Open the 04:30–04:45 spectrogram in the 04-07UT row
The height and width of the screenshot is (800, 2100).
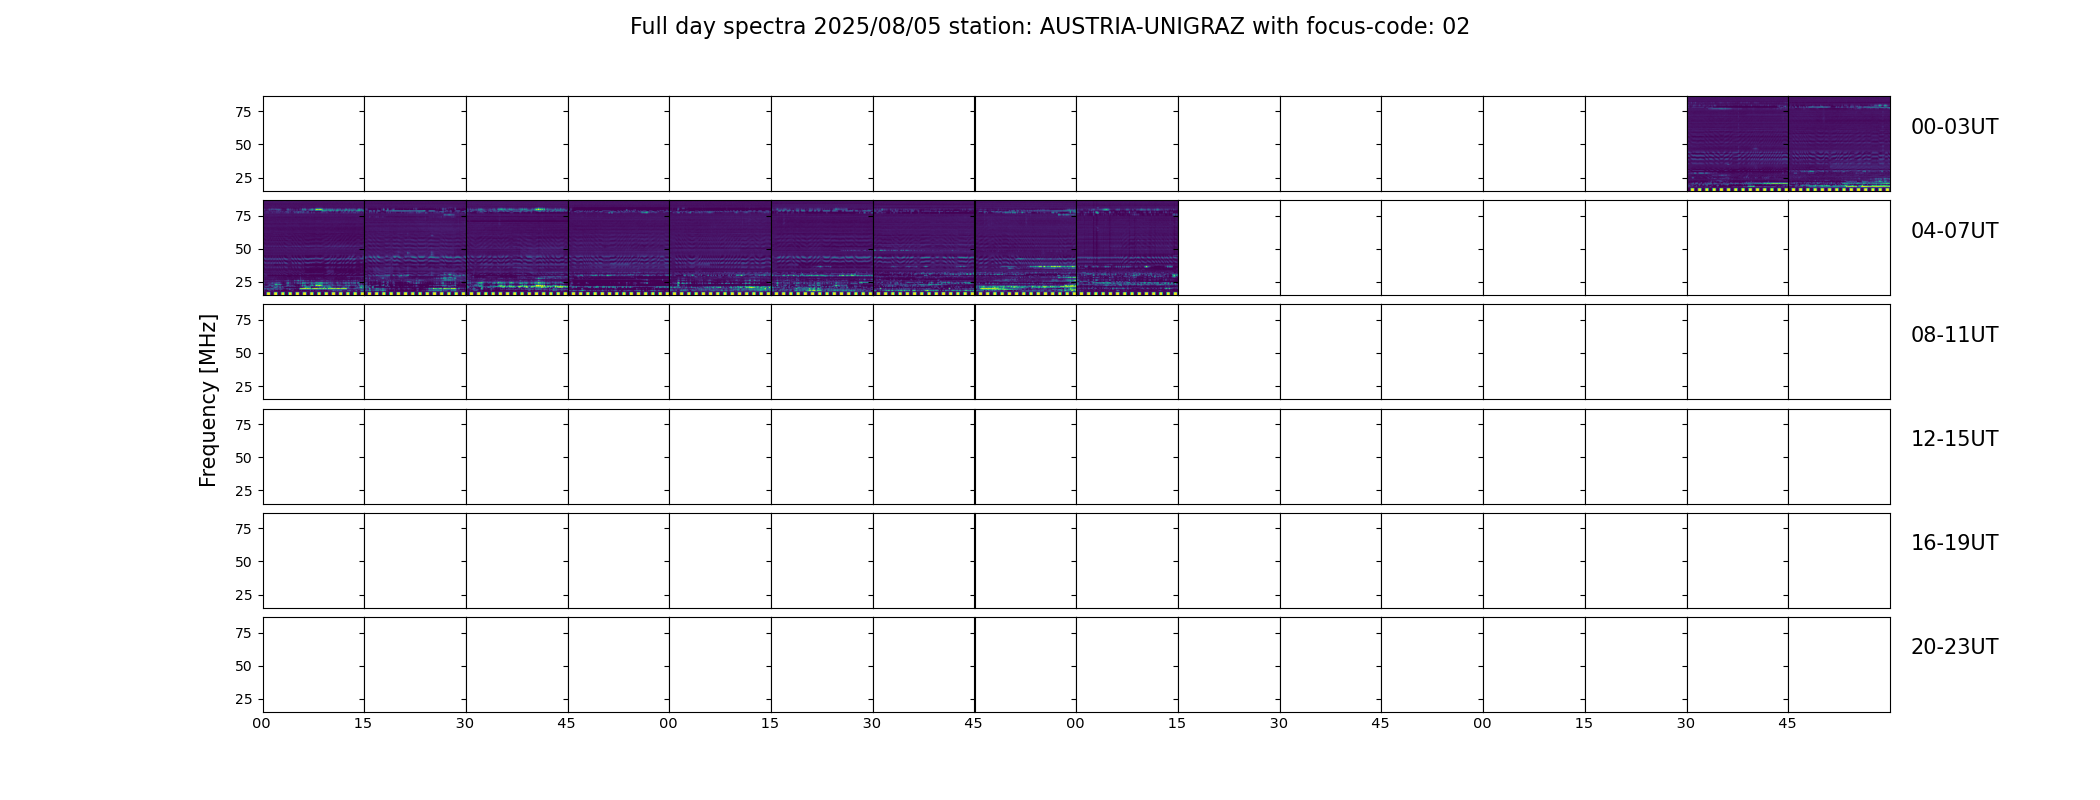pos(517,248)
